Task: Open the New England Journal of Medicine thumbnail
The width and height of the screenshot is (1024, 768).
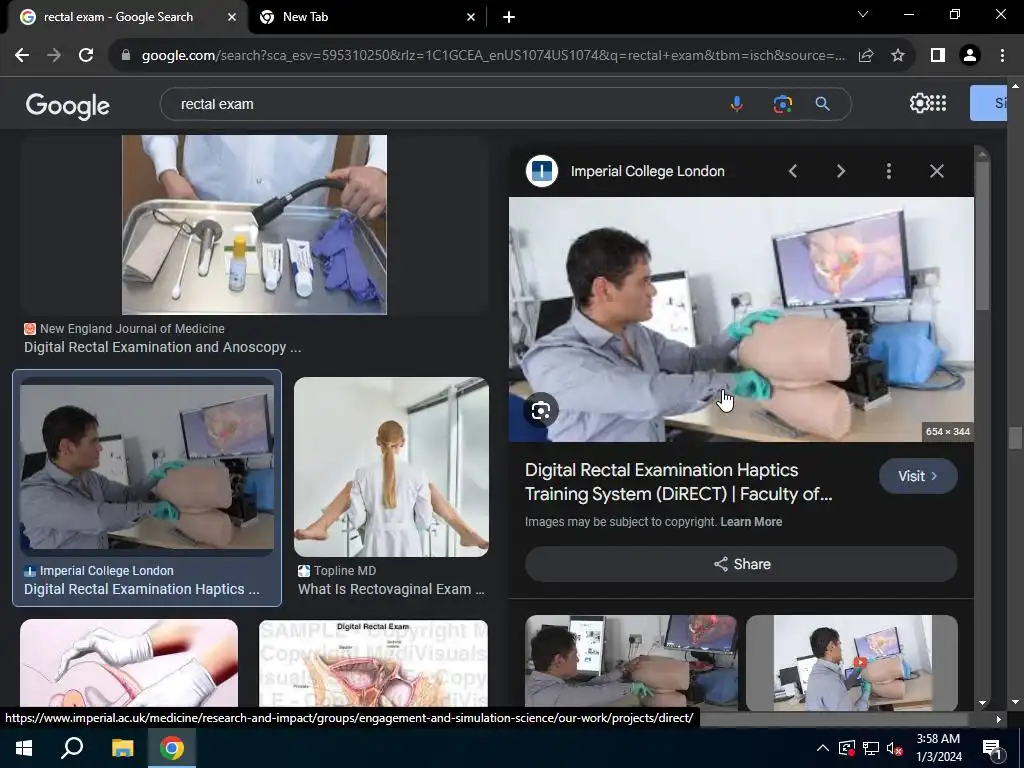Action: (x=254, y=225)
